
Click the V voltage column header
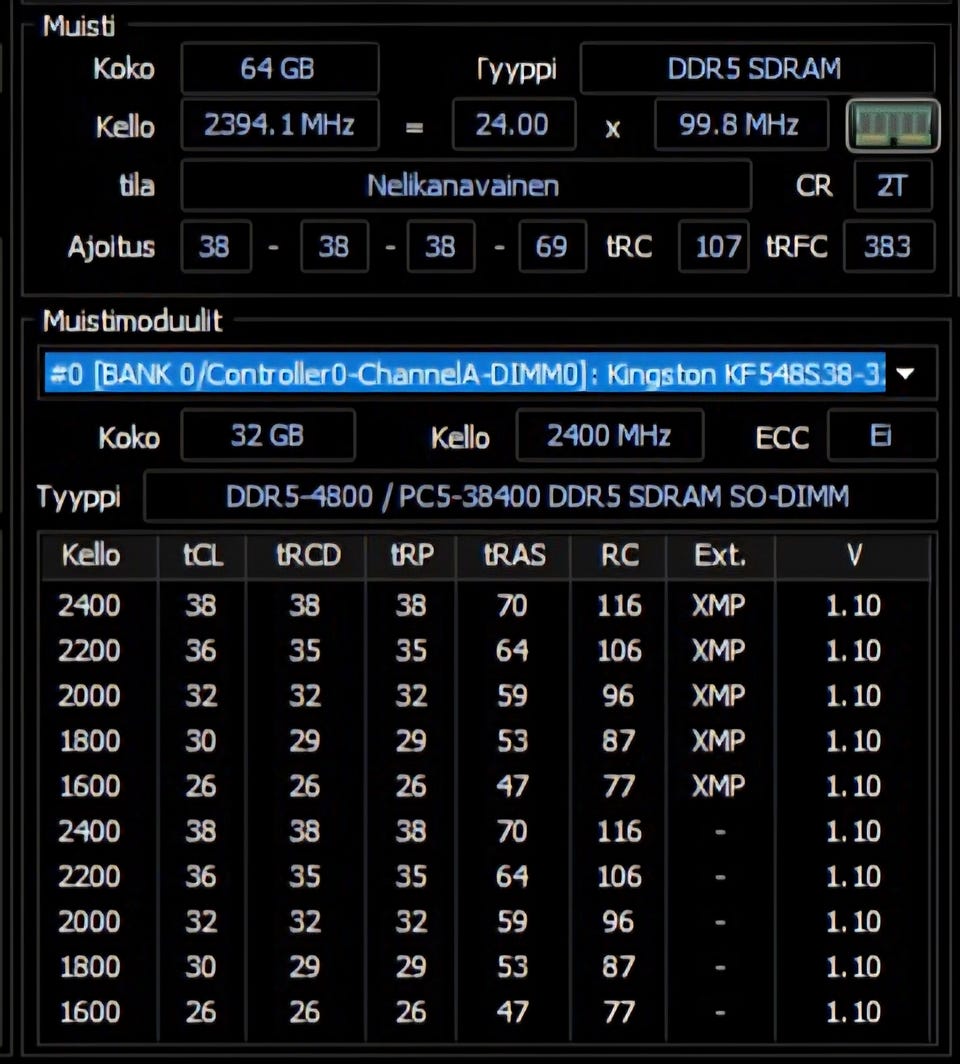pos(853,556)
